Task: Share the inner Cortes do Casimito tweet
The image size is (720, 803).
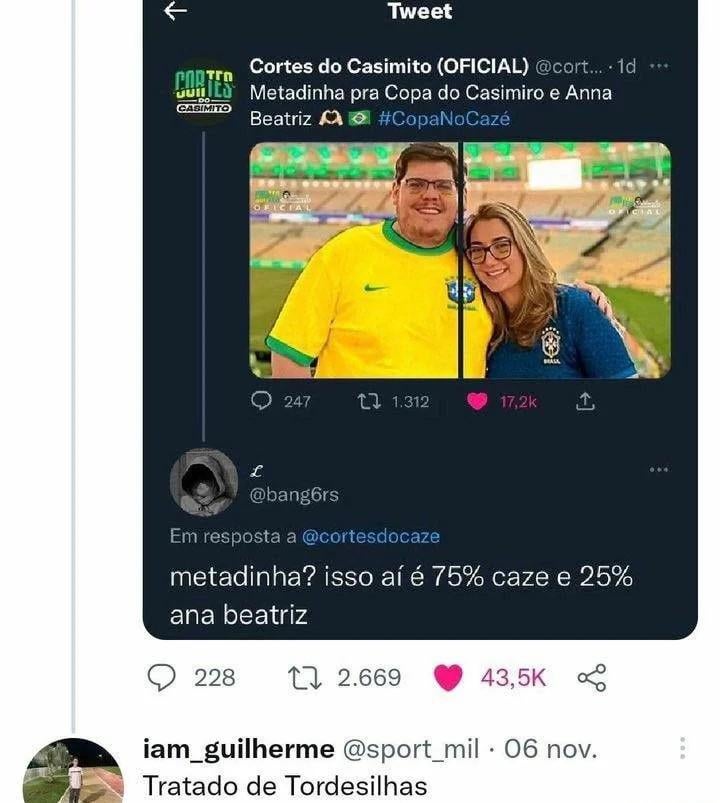Action: (x=586, y=401)
